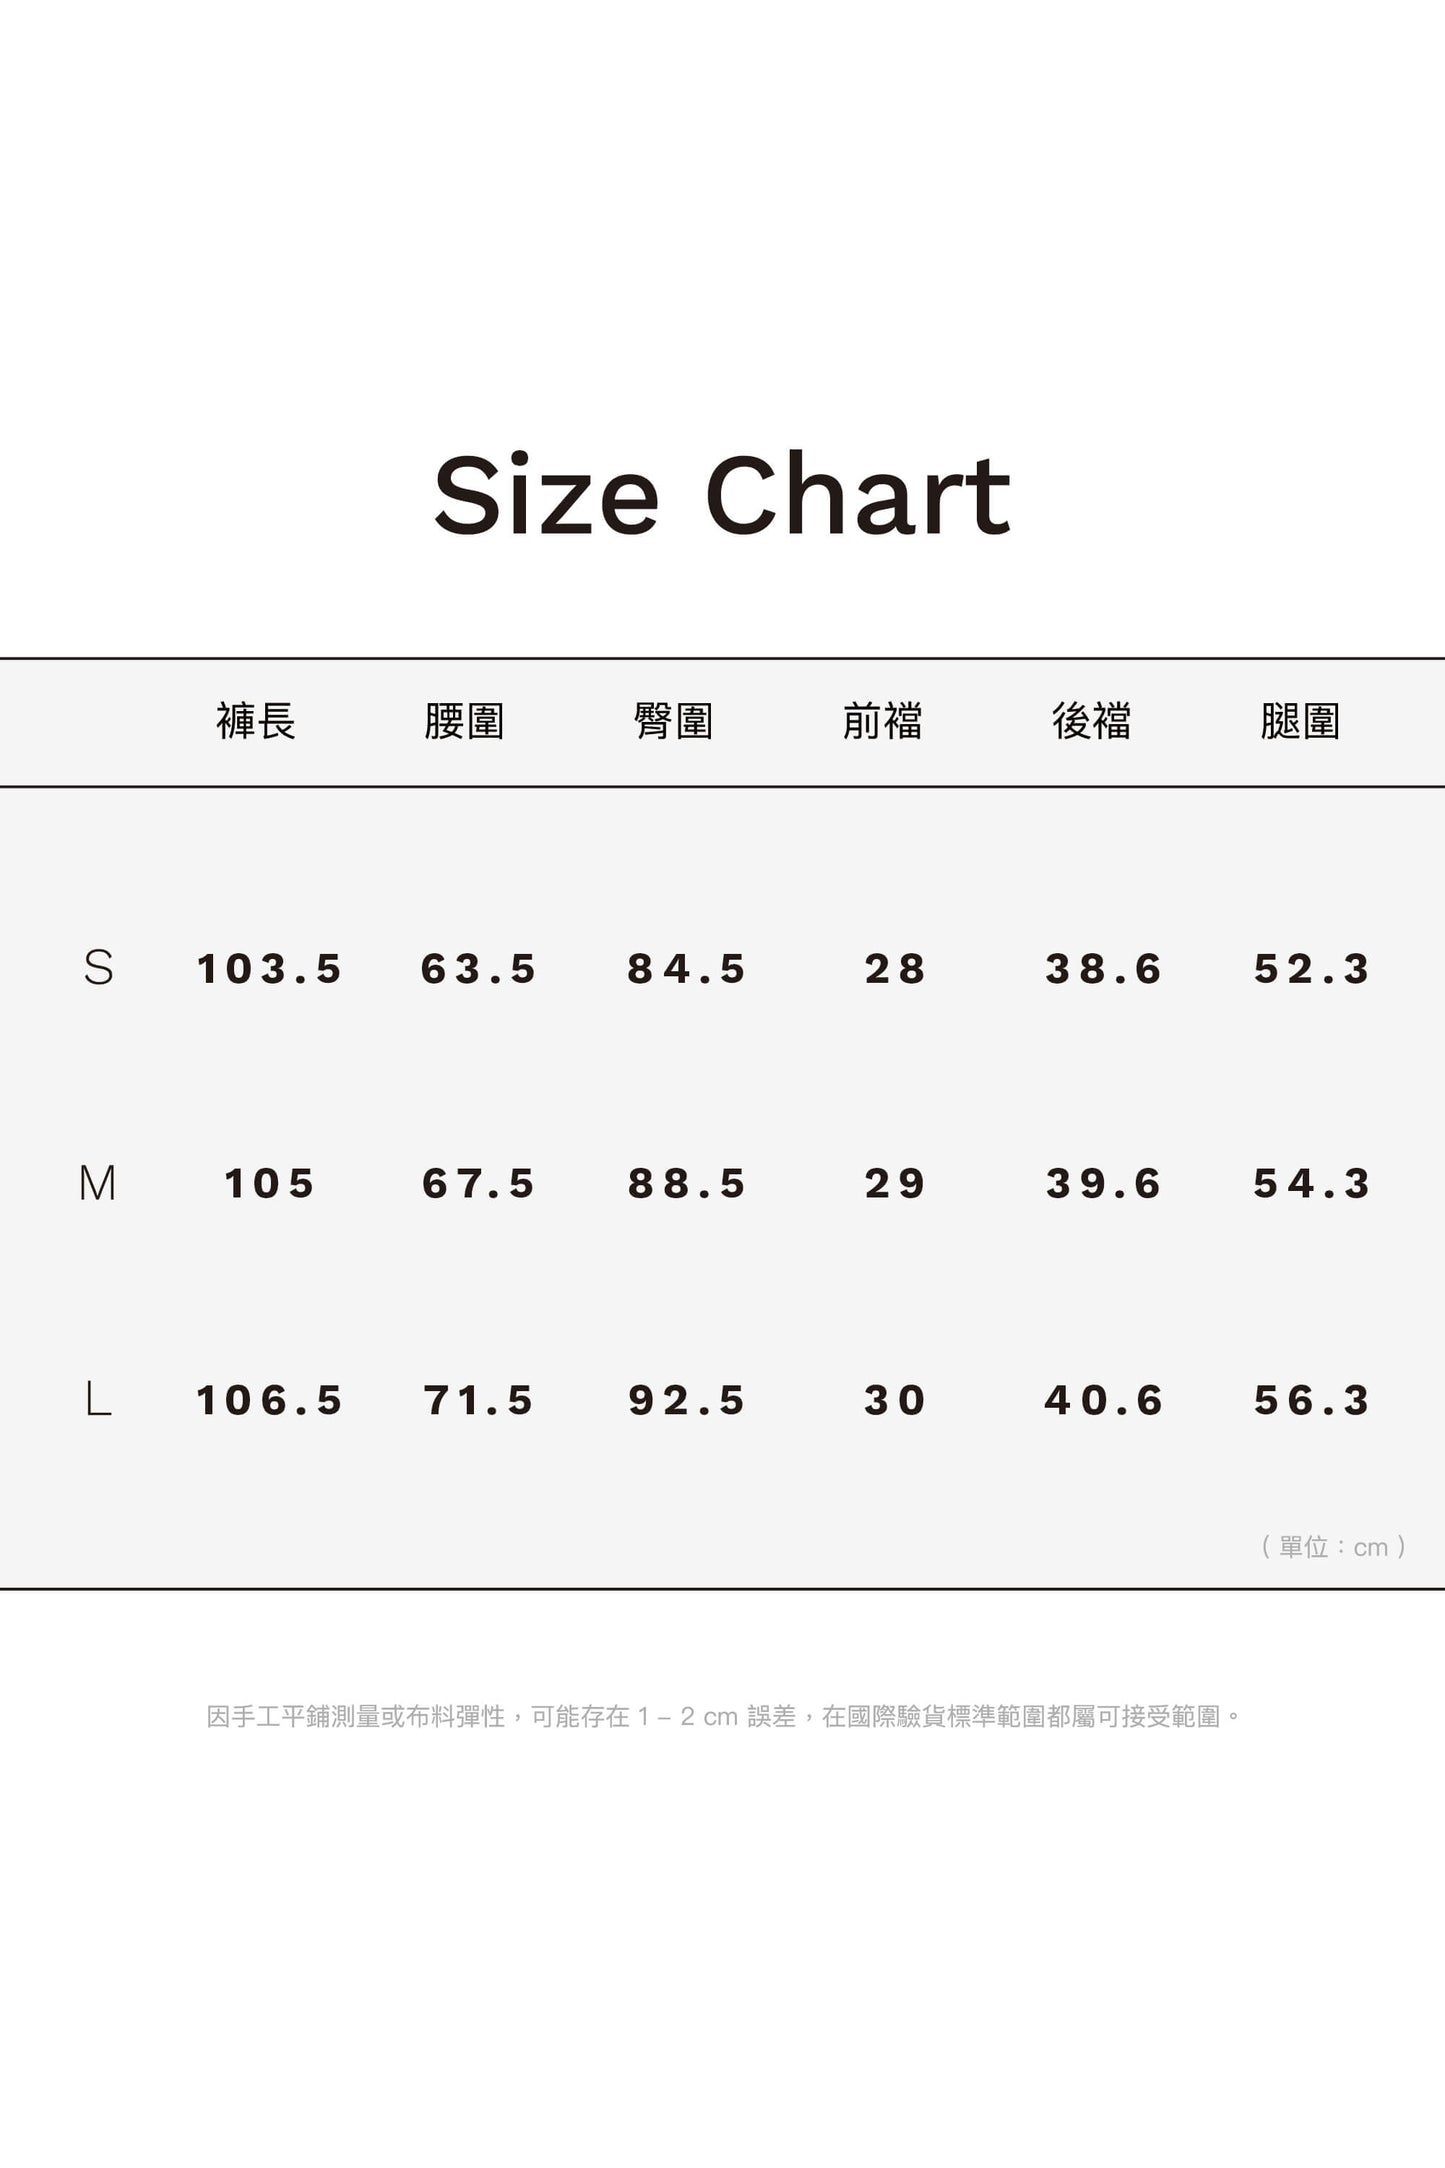Click the 28 front rise value
Image resolution: width=1445 pixels, height=2168 pixels.
pos(895,969)
